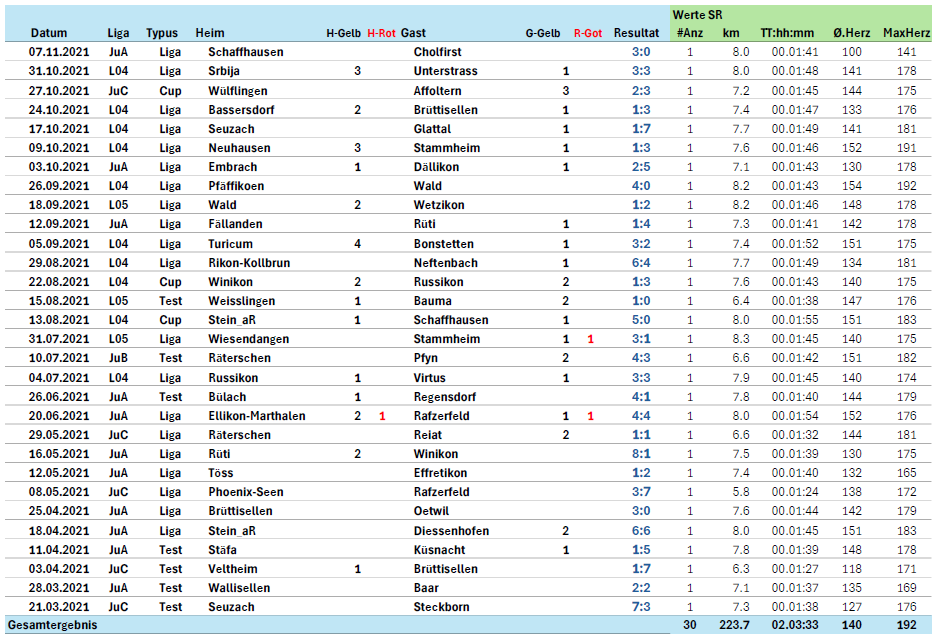Select the home team cell Turicum

click(x=230, y=244)
